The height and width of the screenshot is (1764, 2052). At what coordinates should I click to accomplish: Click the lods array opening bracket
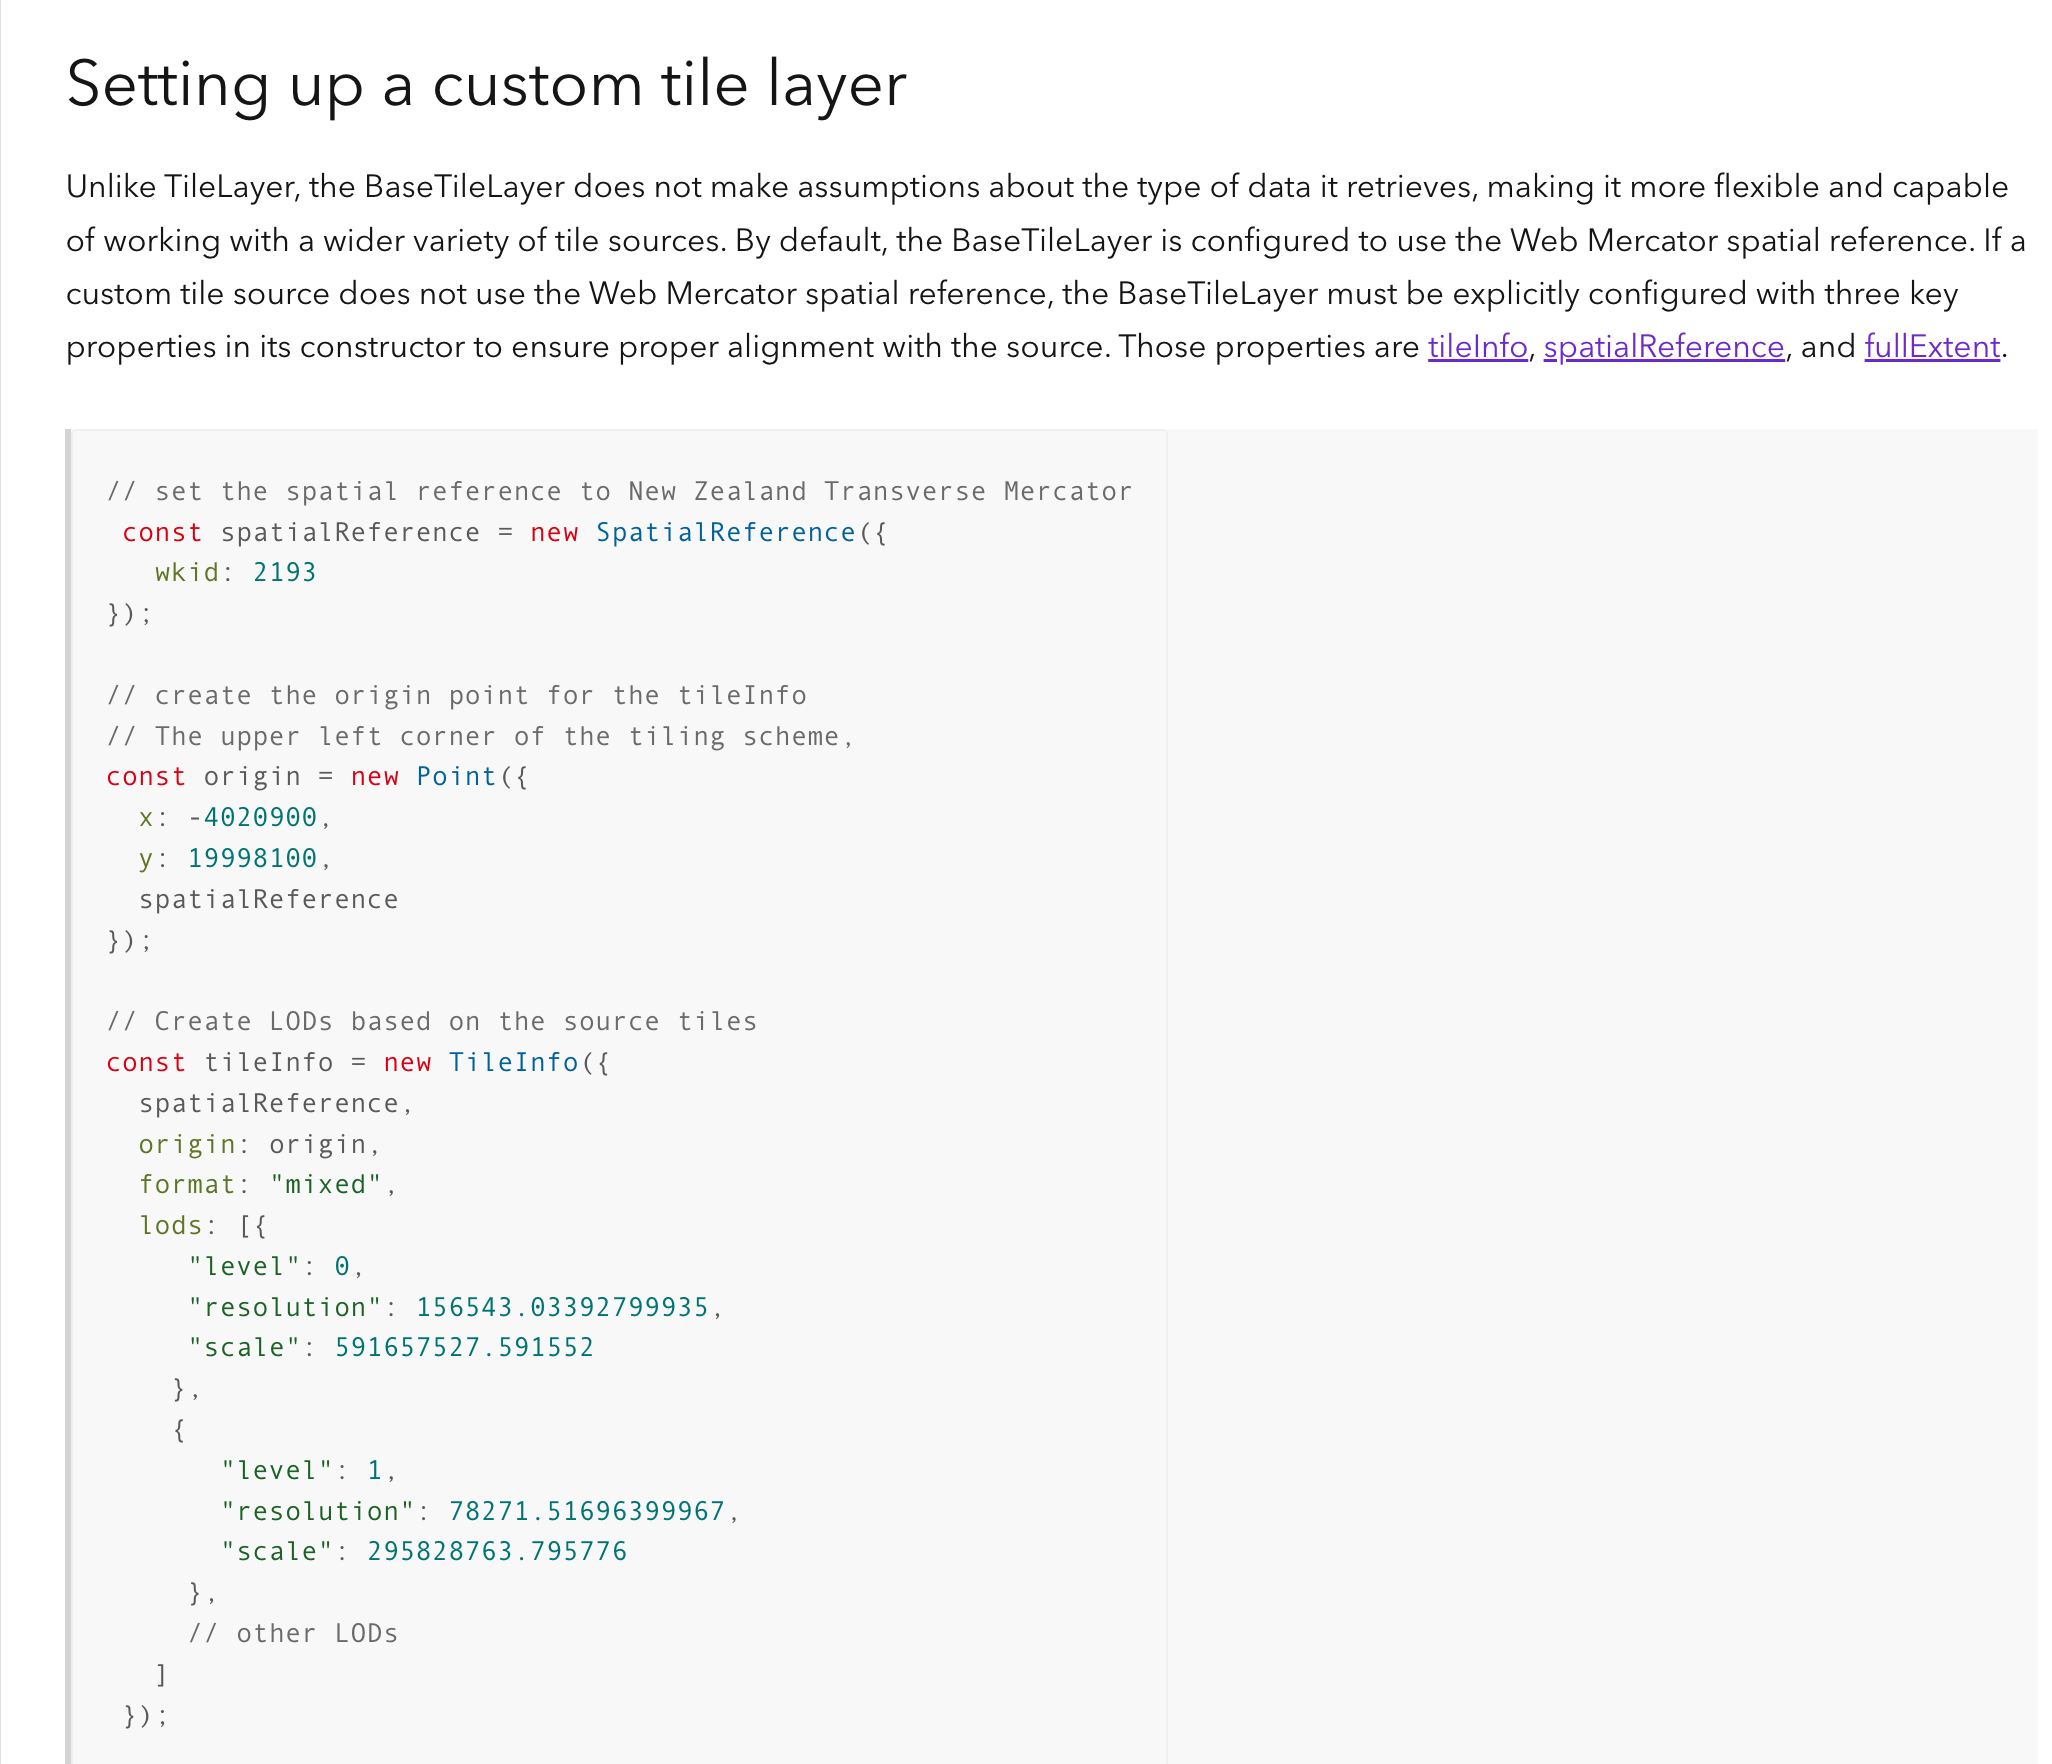click(248, 1225)
